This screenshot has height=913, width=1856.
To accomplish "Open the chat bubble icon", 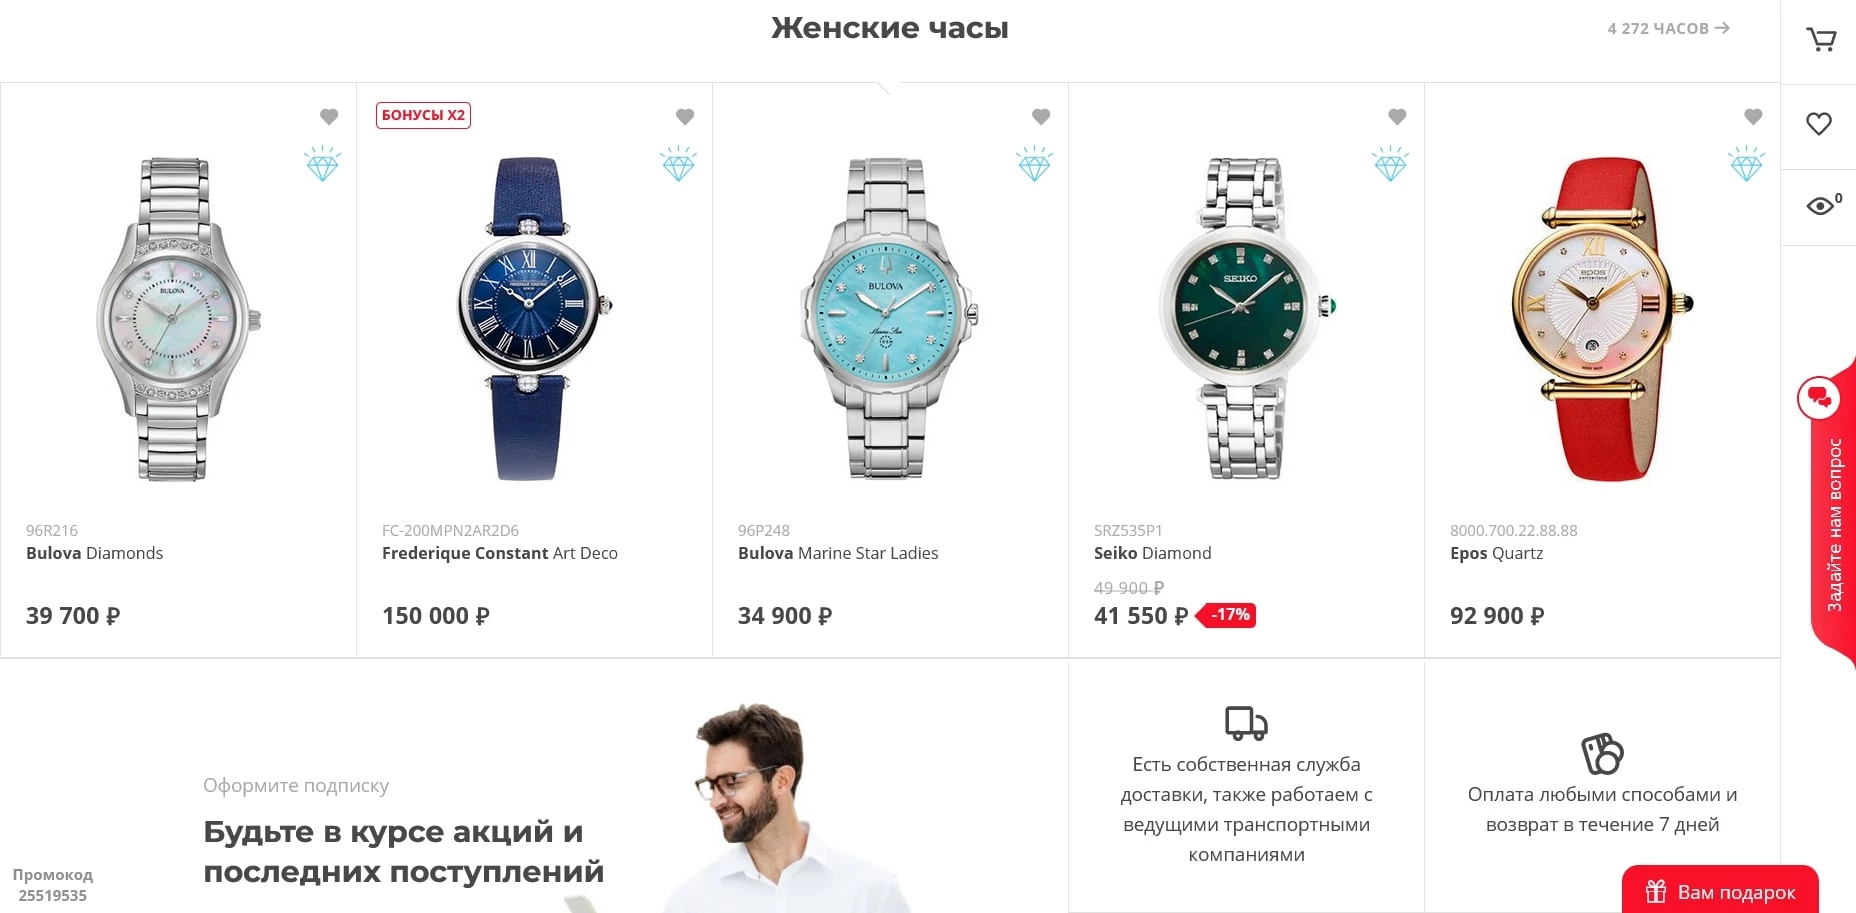I will click(x=1819, y=398).
